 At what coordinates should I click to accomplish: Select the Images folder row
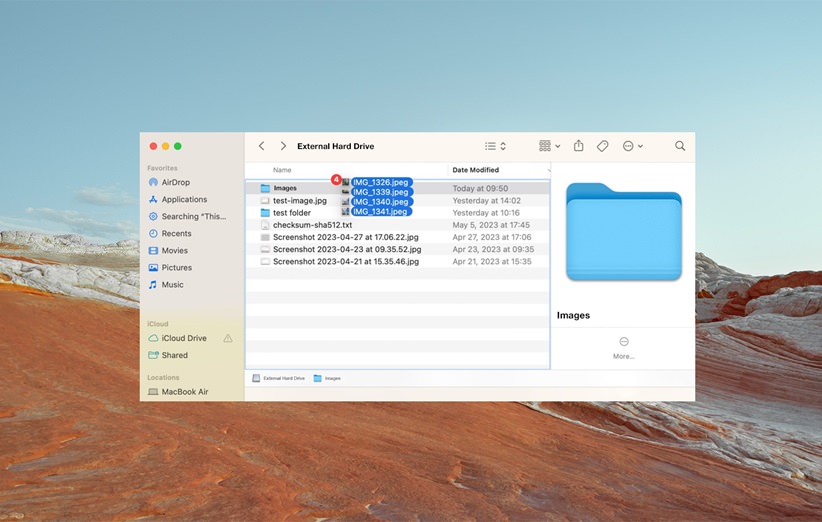pos(397,188)
